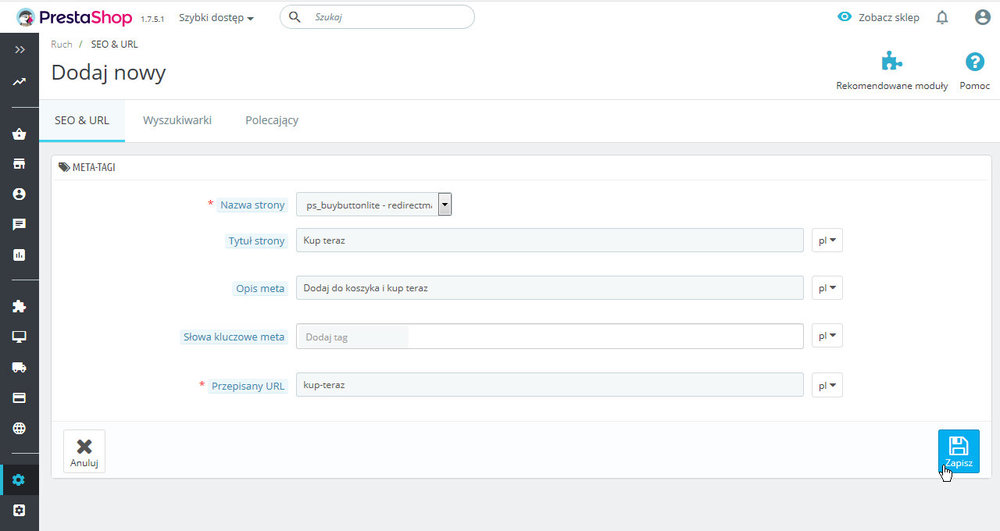The image size is (1000, 531).
Task: Click the Przepisany URL label
Action: 248,386
